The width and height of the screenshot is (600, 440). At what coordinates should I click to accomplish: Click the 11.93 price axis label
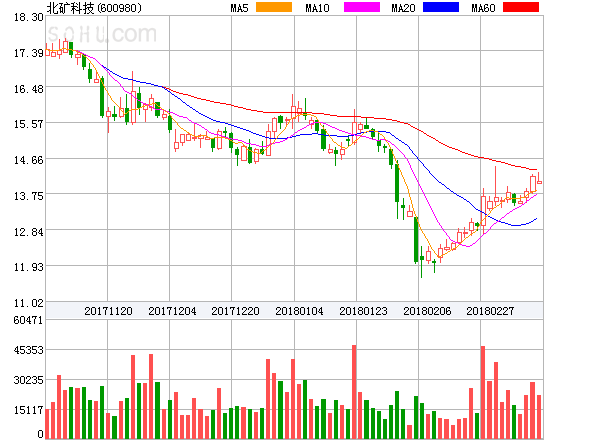29,267
